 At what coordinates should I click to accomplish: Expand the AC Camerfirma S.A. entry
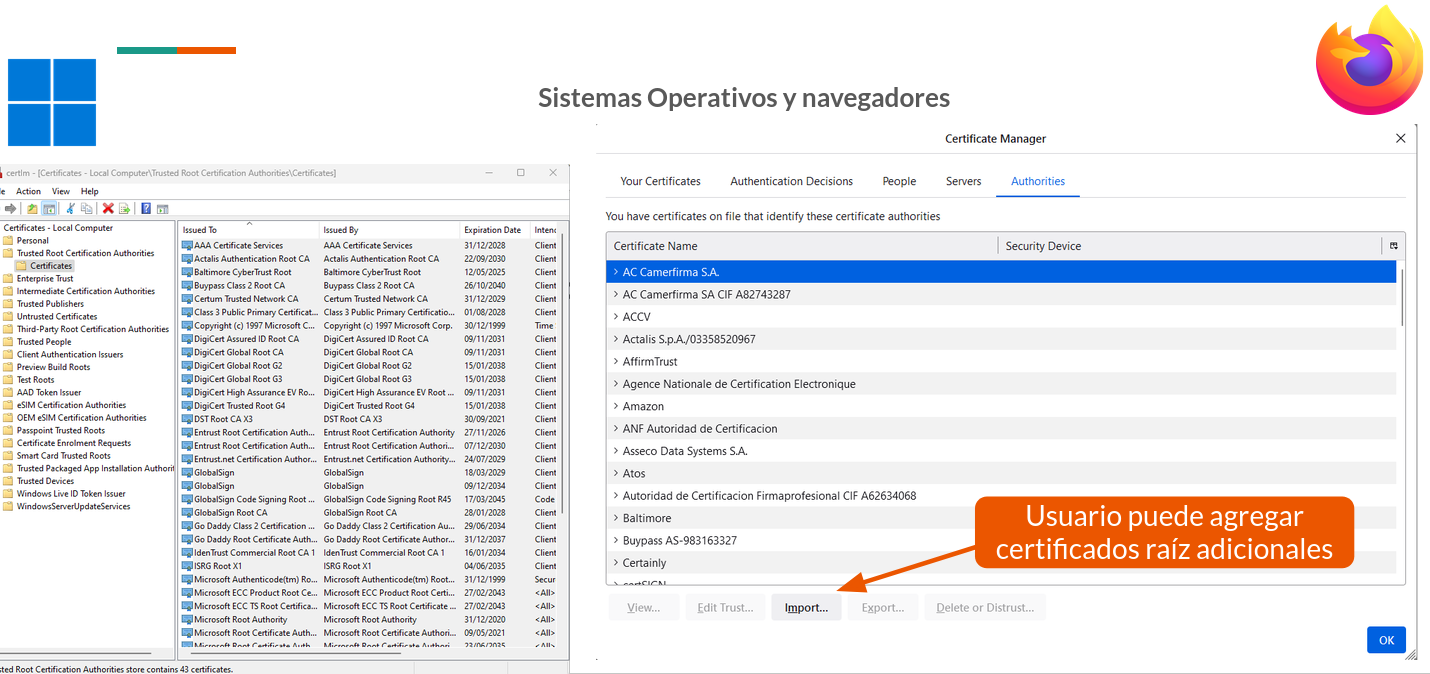click(x=616, y=272)
